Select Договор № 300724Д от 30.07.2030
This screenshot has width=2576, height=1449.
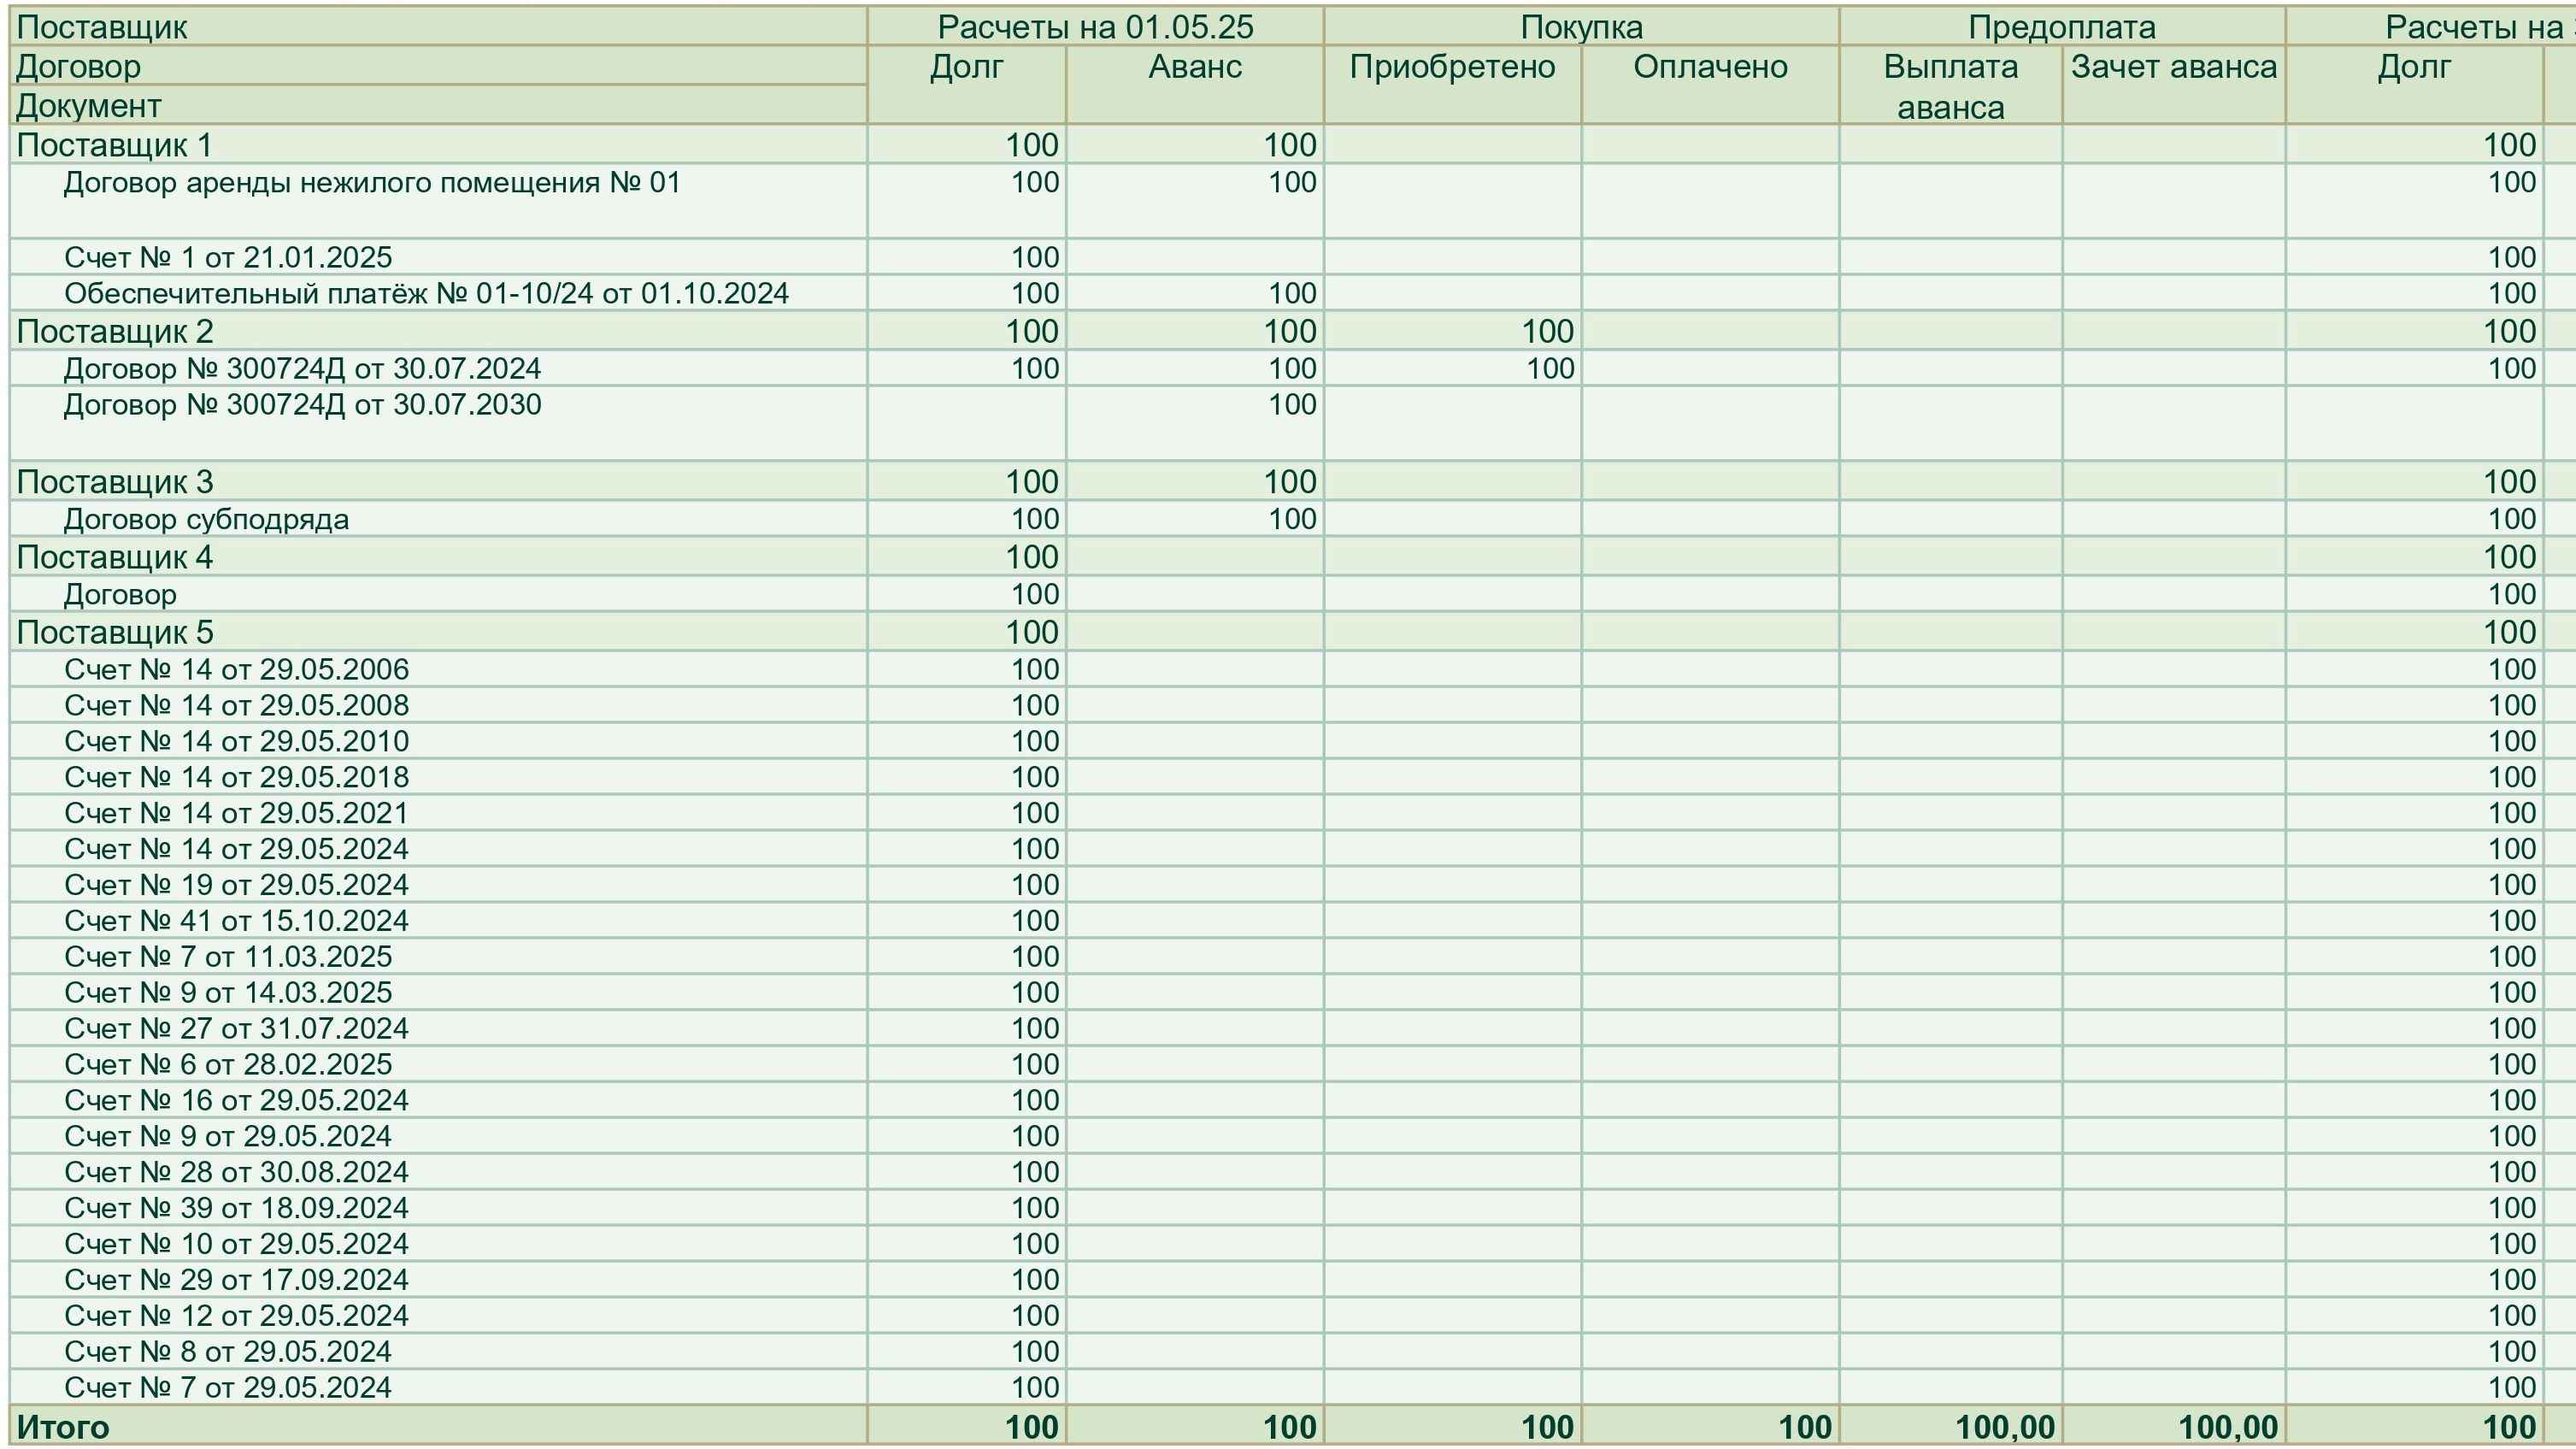coord(302,405)
